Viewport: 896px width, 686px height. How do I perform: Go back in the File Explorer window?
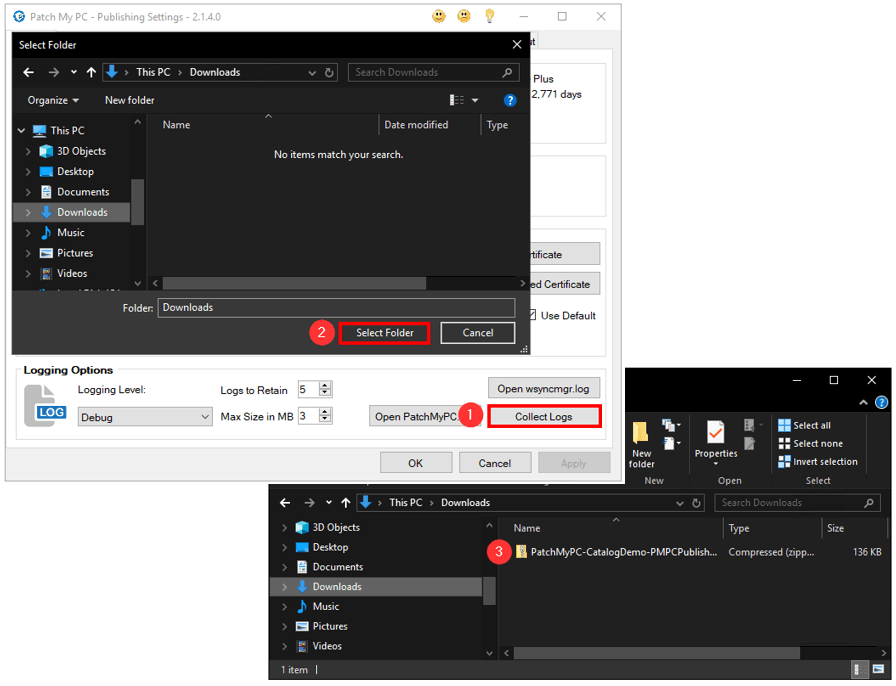[x=285, y=503]
